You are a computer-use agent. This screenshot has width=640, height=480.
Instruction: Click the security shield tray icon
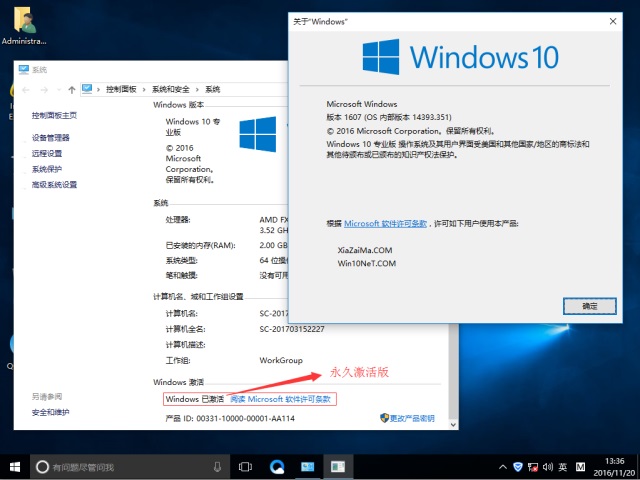coord(516,467)
